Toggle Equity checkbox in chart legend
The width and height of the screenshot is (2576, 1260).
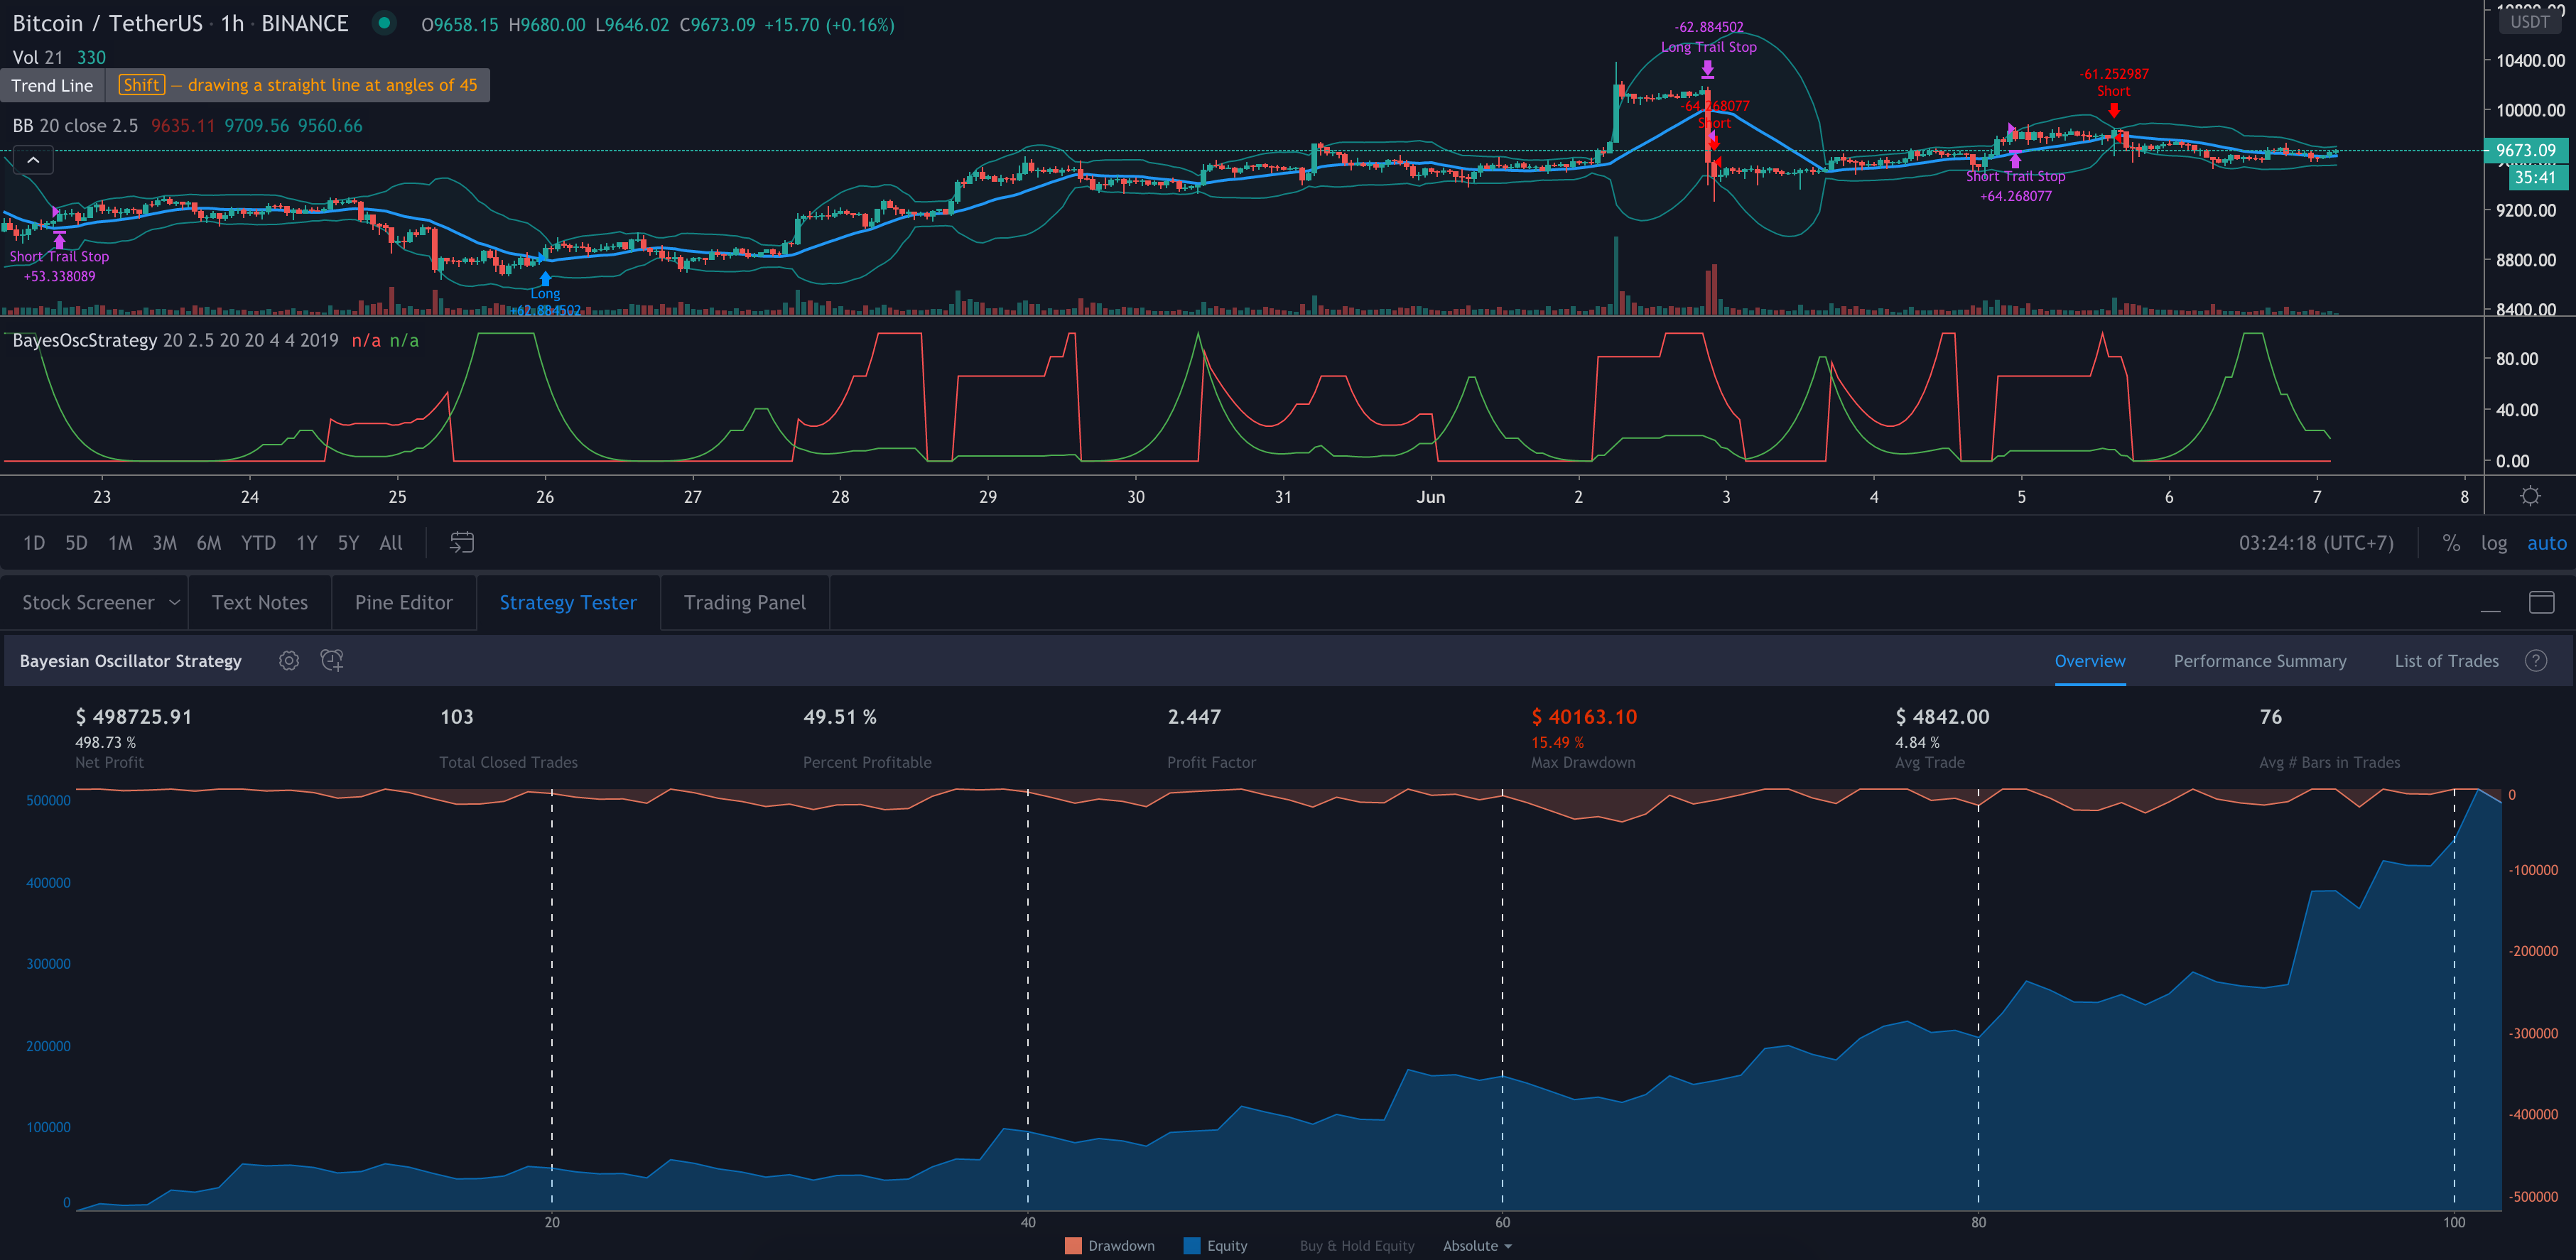1192,1246
